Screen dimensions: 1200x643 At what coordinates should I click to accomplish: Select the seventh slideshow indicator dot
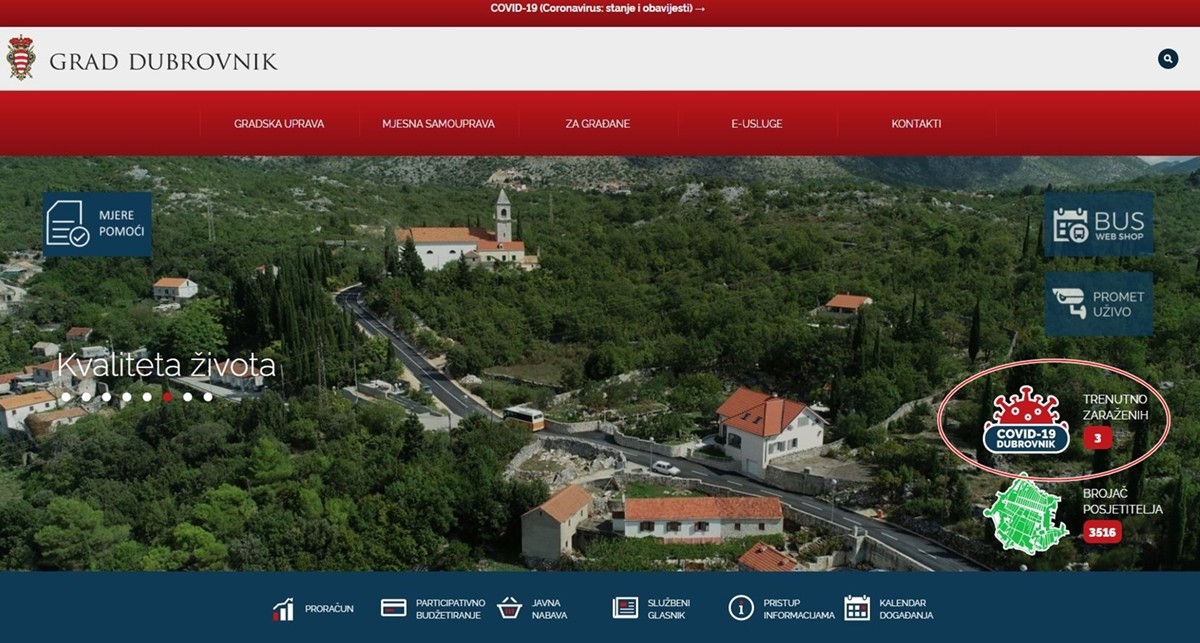coord(187,397)
